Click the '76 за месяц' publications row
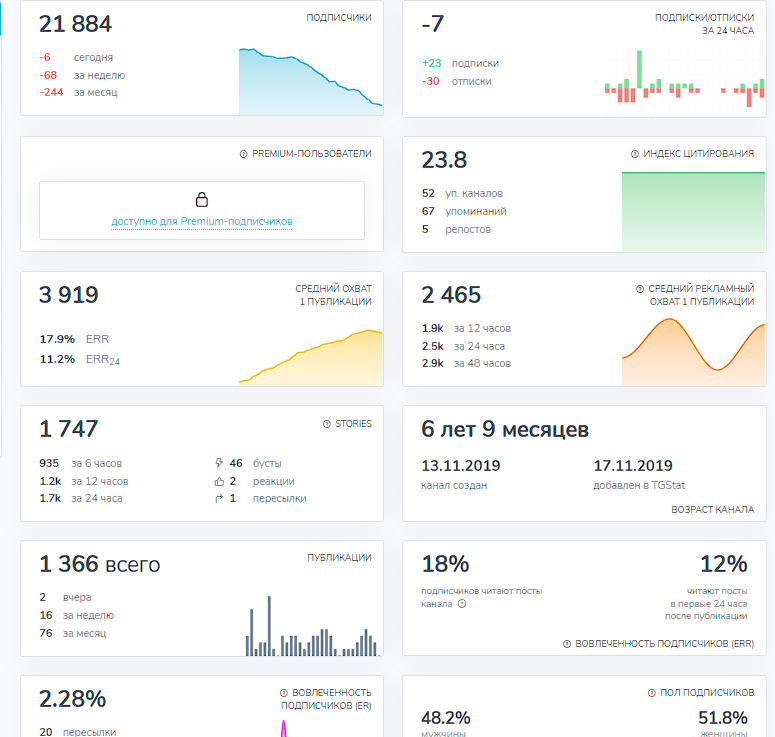The image size is (775, 737). (x=73, y=633)
